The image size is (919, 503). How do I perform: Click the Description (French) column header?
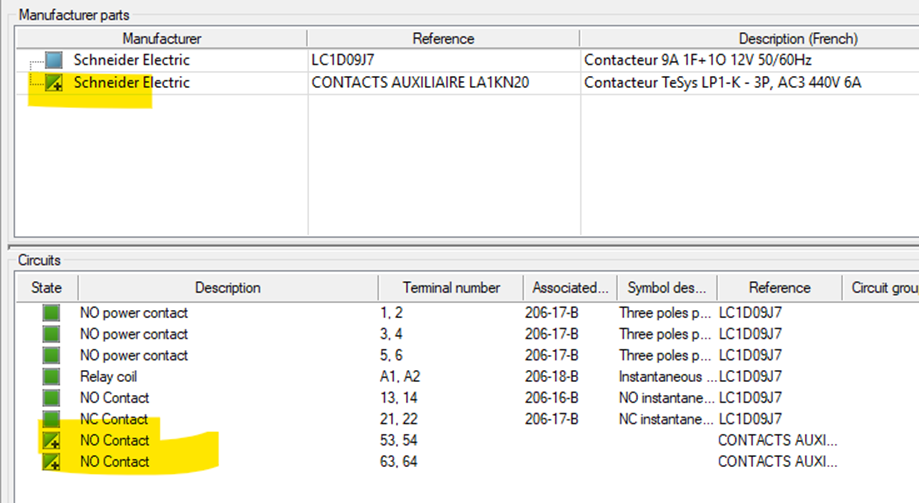(x=748, y=38)
